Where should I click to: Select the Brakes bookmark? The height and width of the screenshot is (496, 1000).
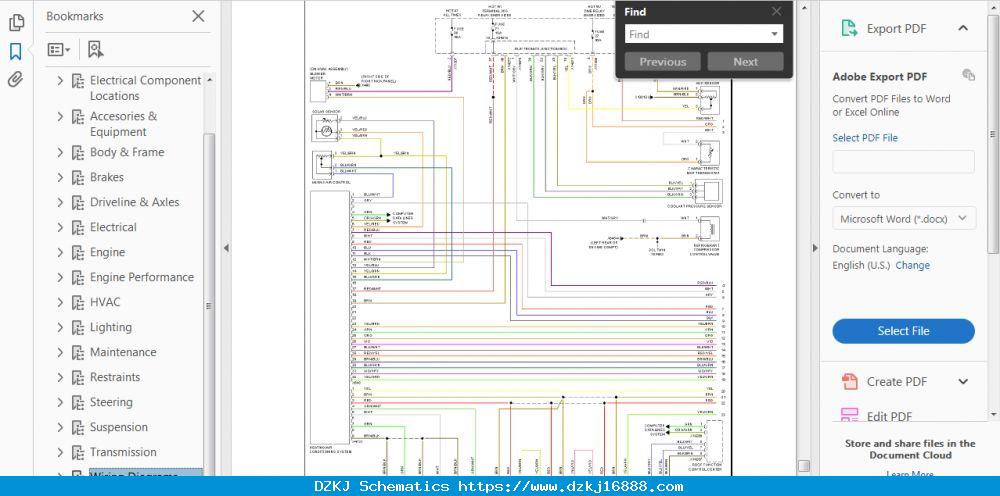[x=107, y=177]
